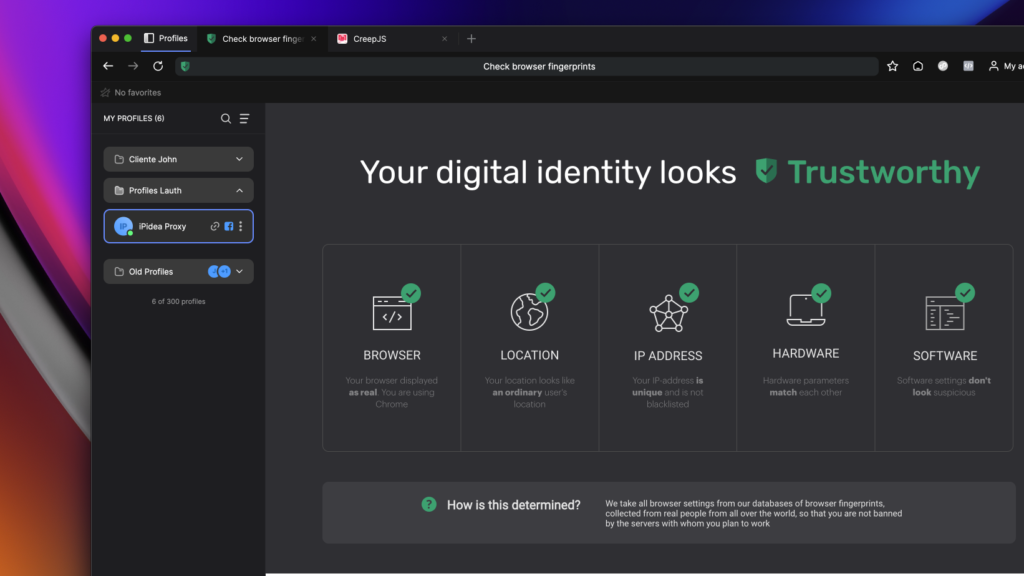The width and height of the screenshot is (1024, 576).
Task: Select the iPidea Proxy profile
Action: click(x=162, y=227)
